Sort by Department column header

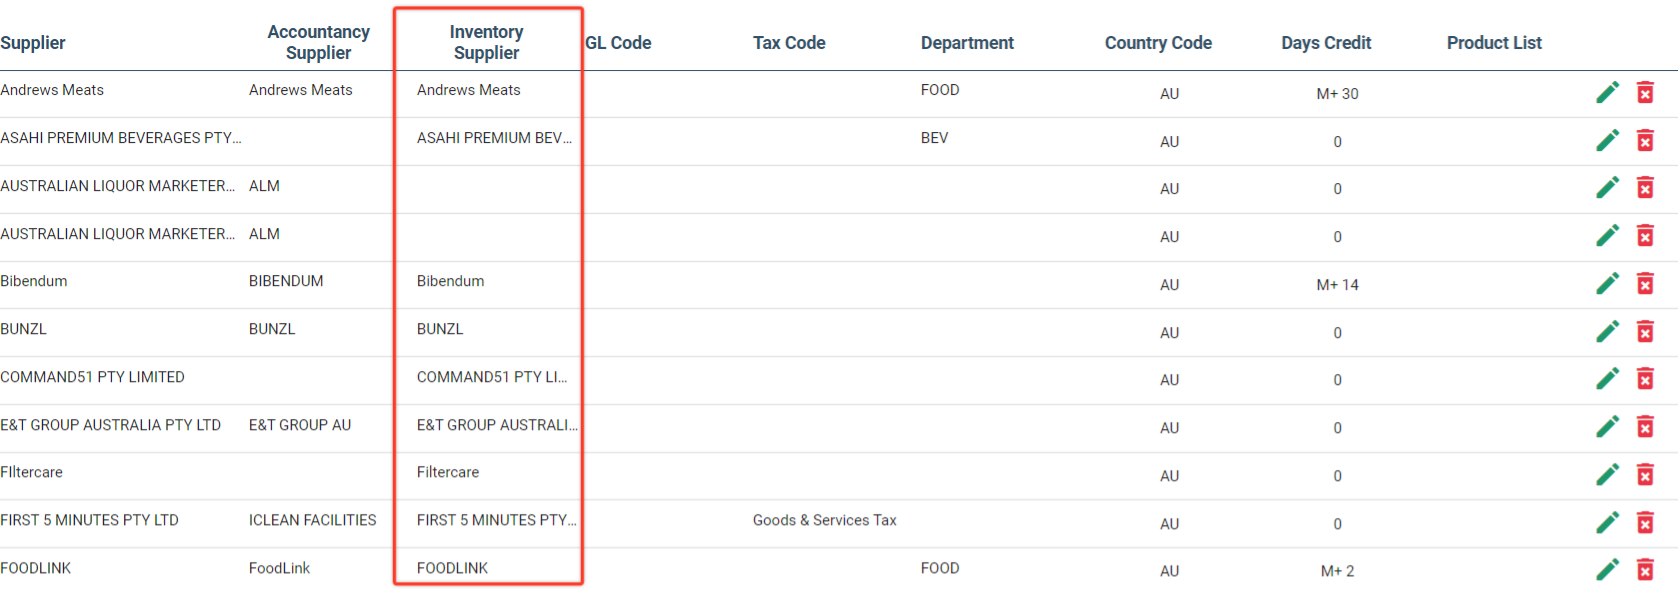(967, 43)
